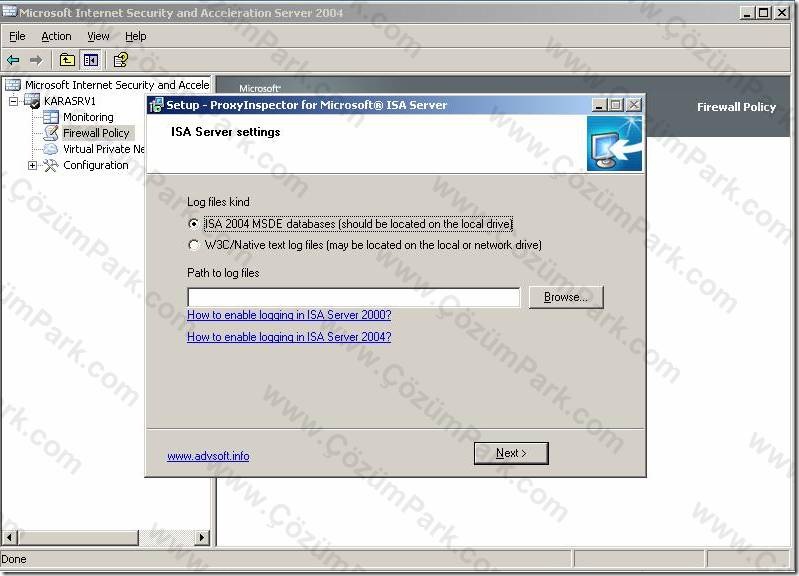Screen dimensions: 799x576
Task: Close the ProxyInspector setup dialog
Action: (633, 105)
